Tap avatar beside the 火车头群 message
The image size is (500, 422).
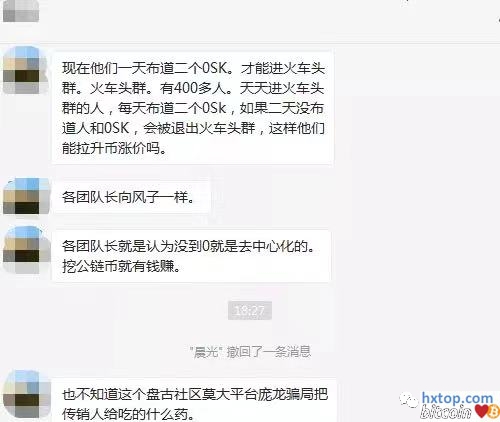(26, 70)
